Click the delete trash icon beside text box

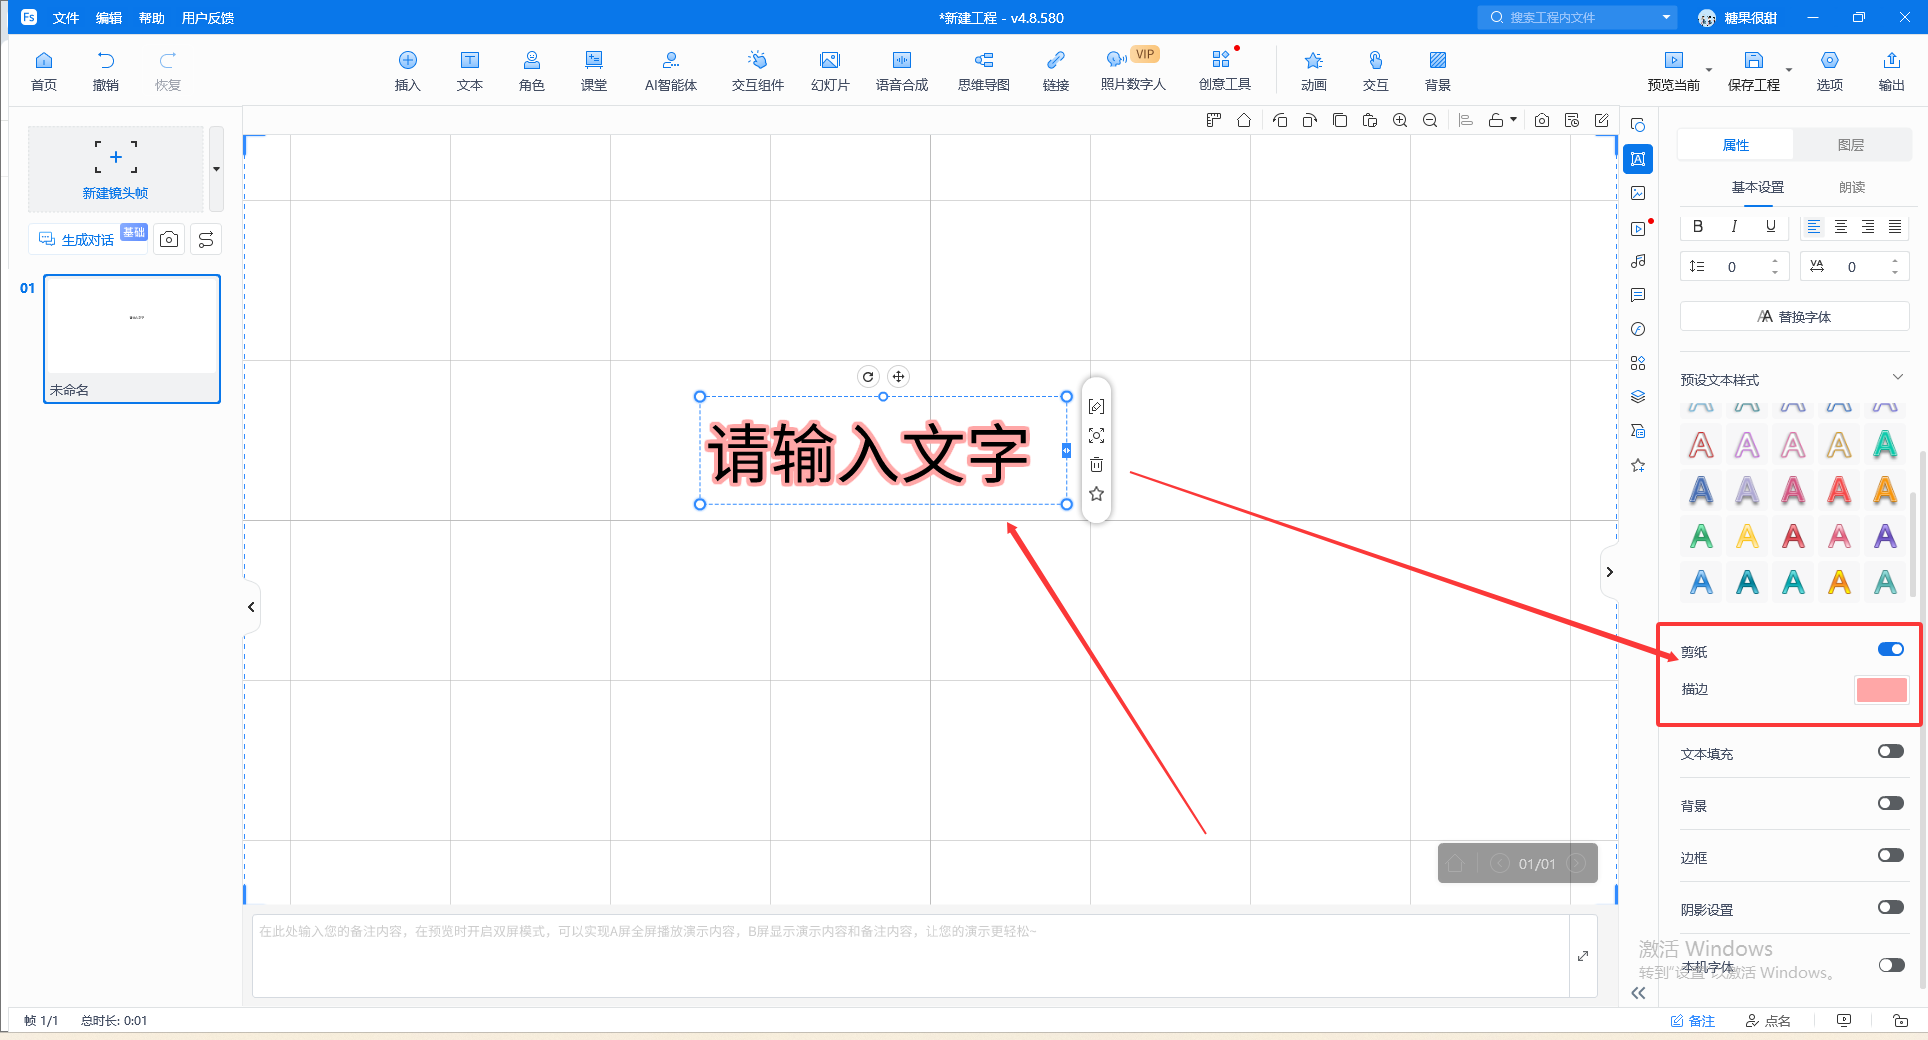[1097, 465]
